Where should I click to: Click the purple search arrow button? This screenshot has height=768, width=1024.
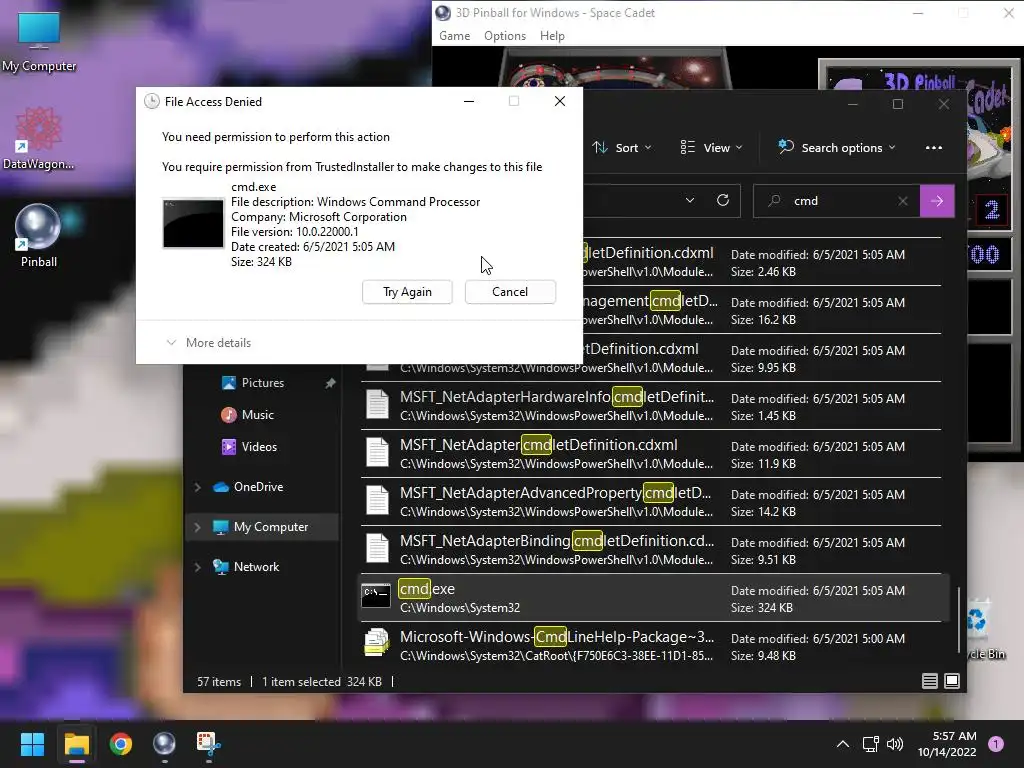point(937,201)
